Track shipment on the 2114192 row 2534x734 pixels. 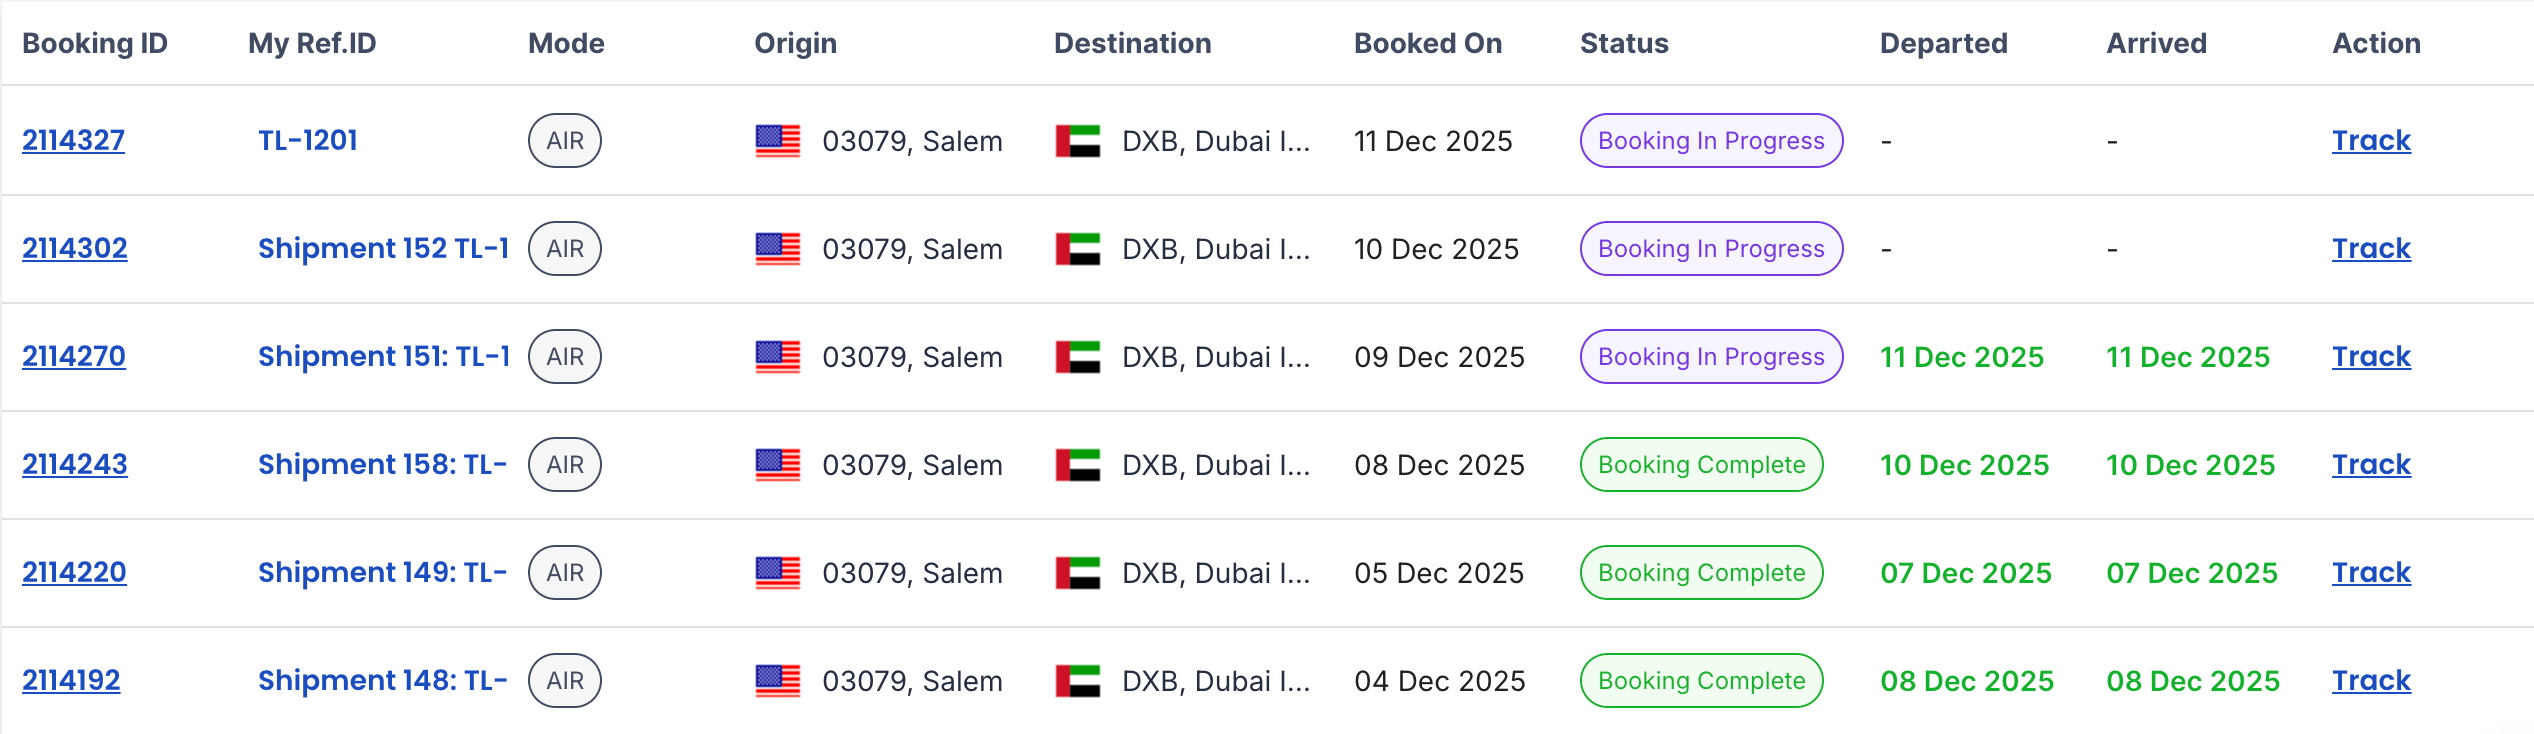click(2371, 680)
